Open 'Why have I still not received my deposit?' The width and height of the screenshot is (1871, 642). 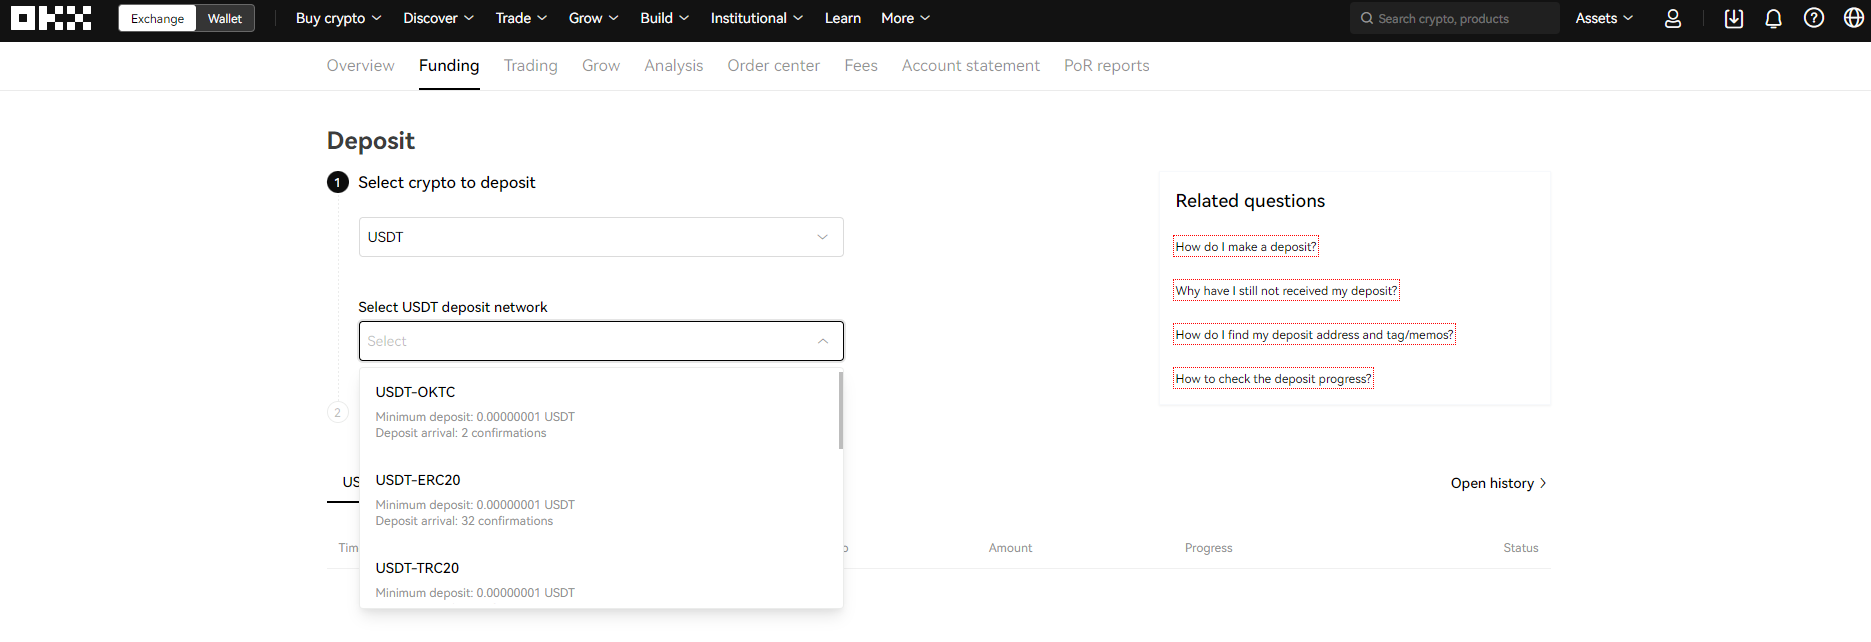(x=1286, y=291)
